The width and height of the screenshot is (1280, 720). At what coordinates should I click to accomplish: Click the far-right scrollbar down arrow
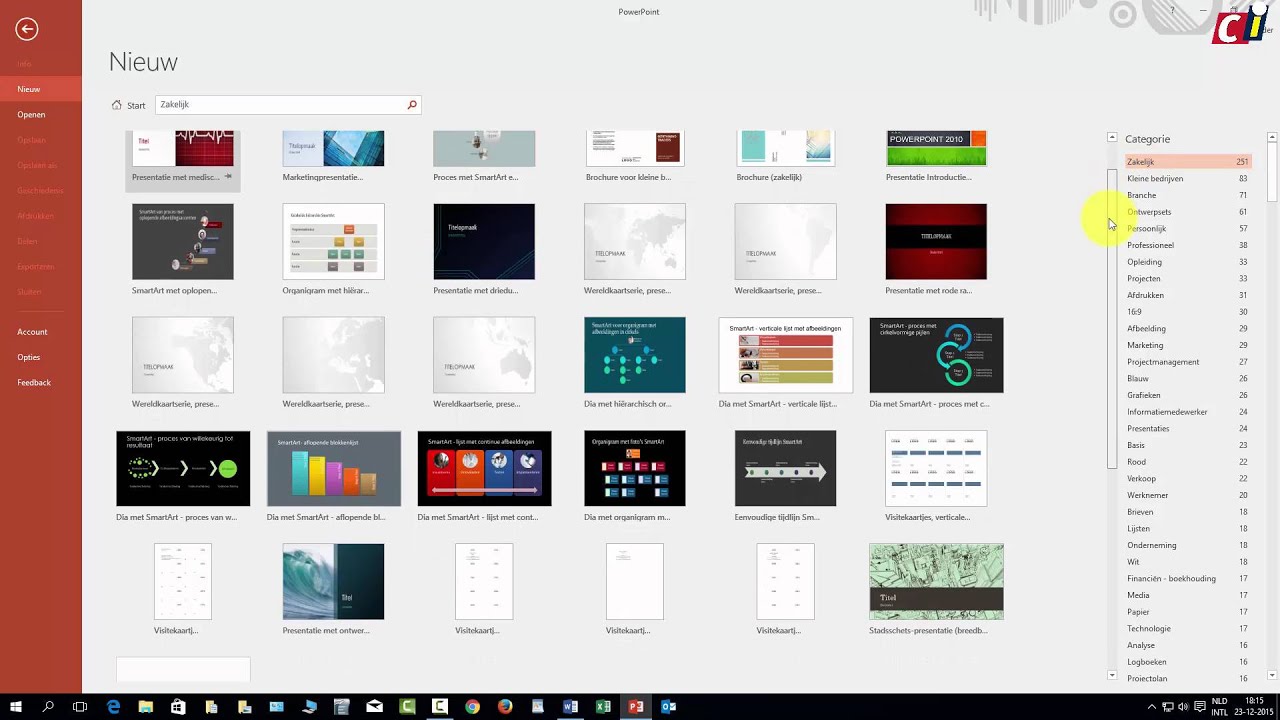point(1272,676)
